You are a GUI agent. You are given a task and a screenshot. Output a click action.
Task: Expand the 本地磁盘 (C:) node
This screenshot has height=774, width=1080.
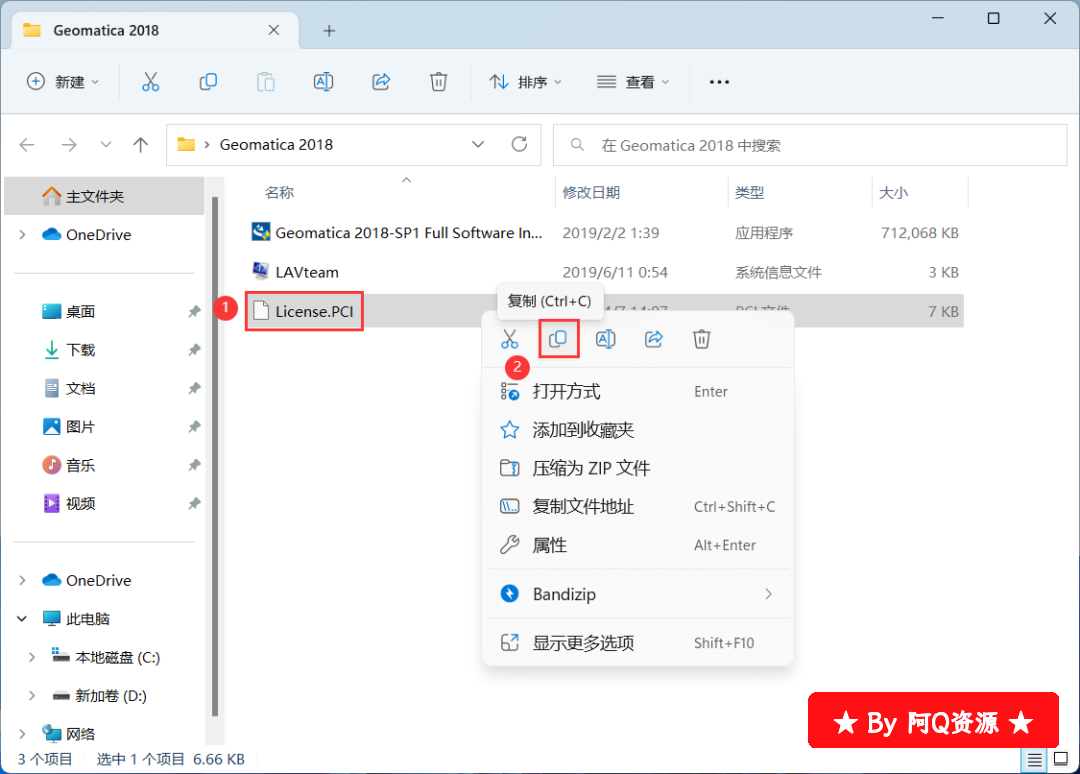32,657
